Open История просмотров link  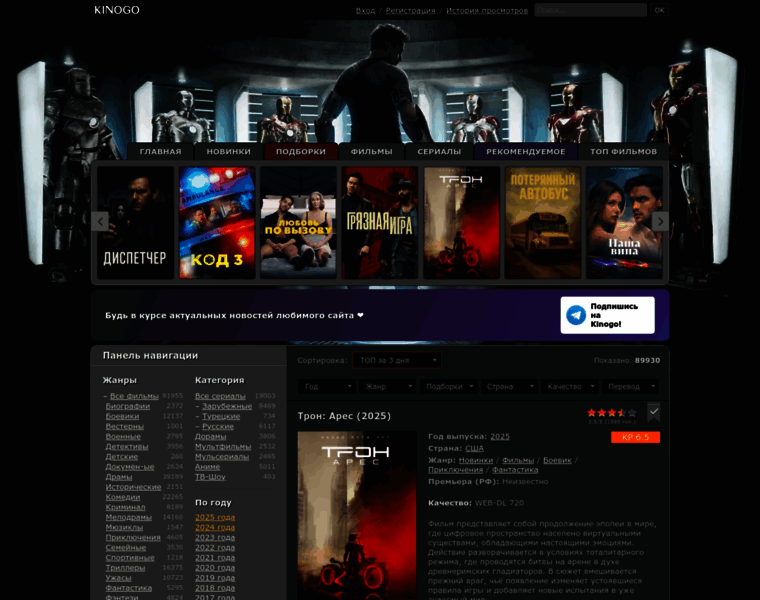pos(487,10)
